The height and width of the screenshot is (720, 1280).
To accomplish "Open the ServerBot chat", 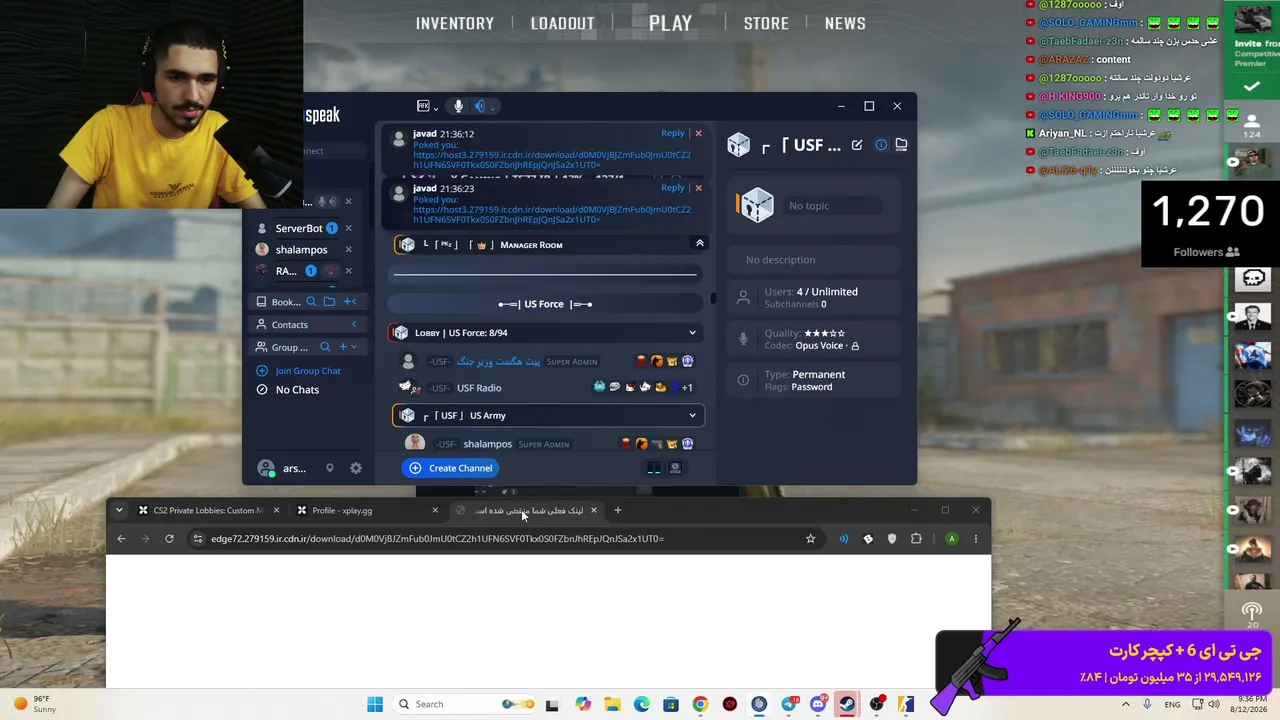I will (x=298, y=228).
